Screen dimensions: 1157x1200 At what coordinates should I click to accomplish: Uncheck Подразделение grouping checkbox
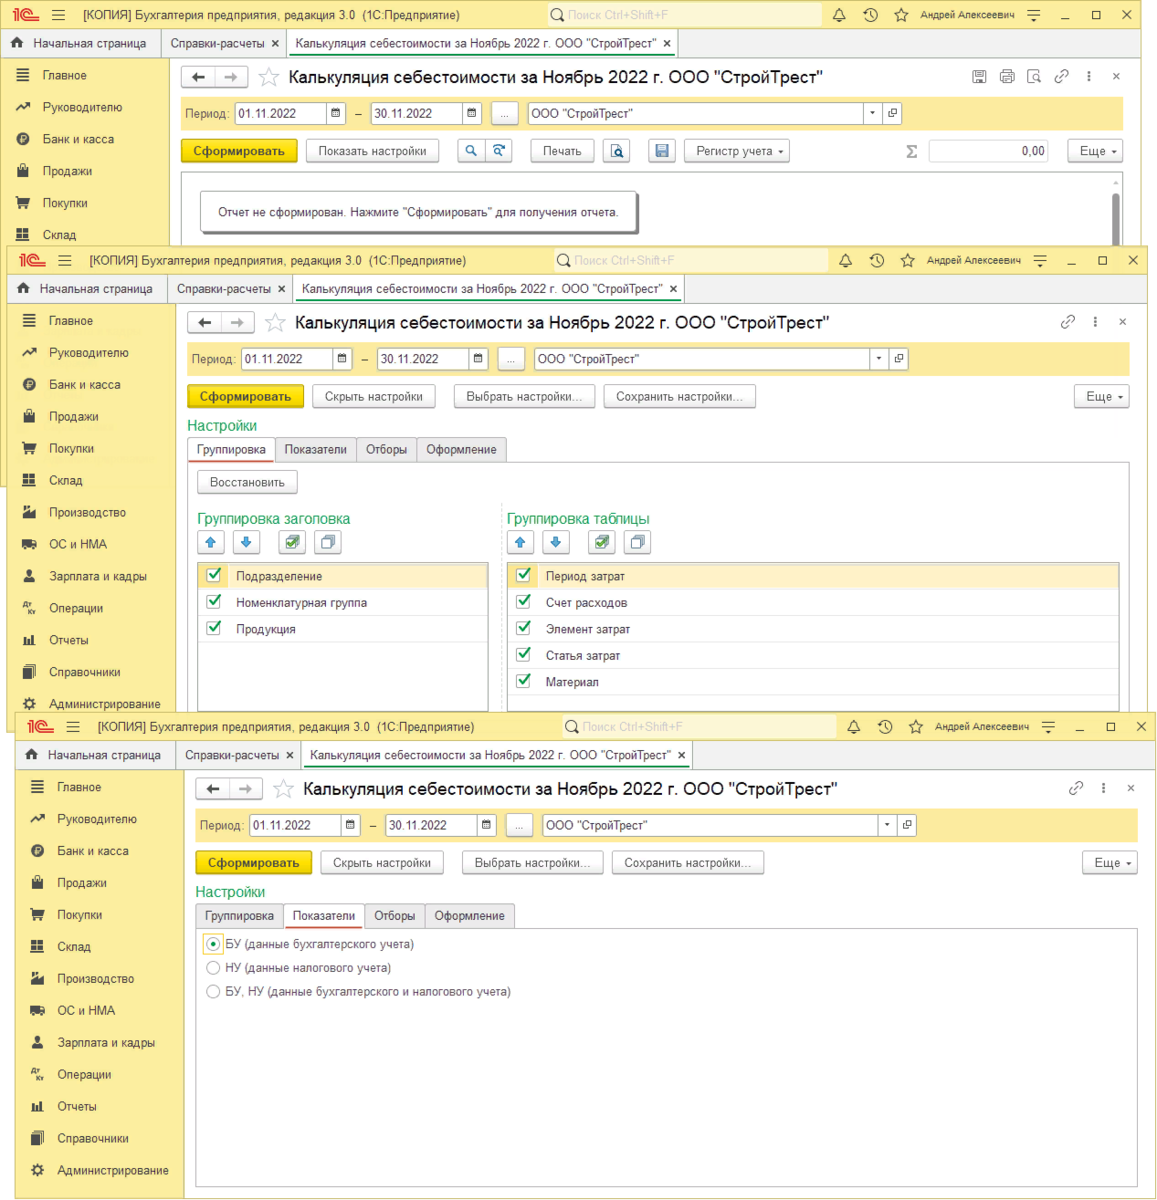[213, 575]
